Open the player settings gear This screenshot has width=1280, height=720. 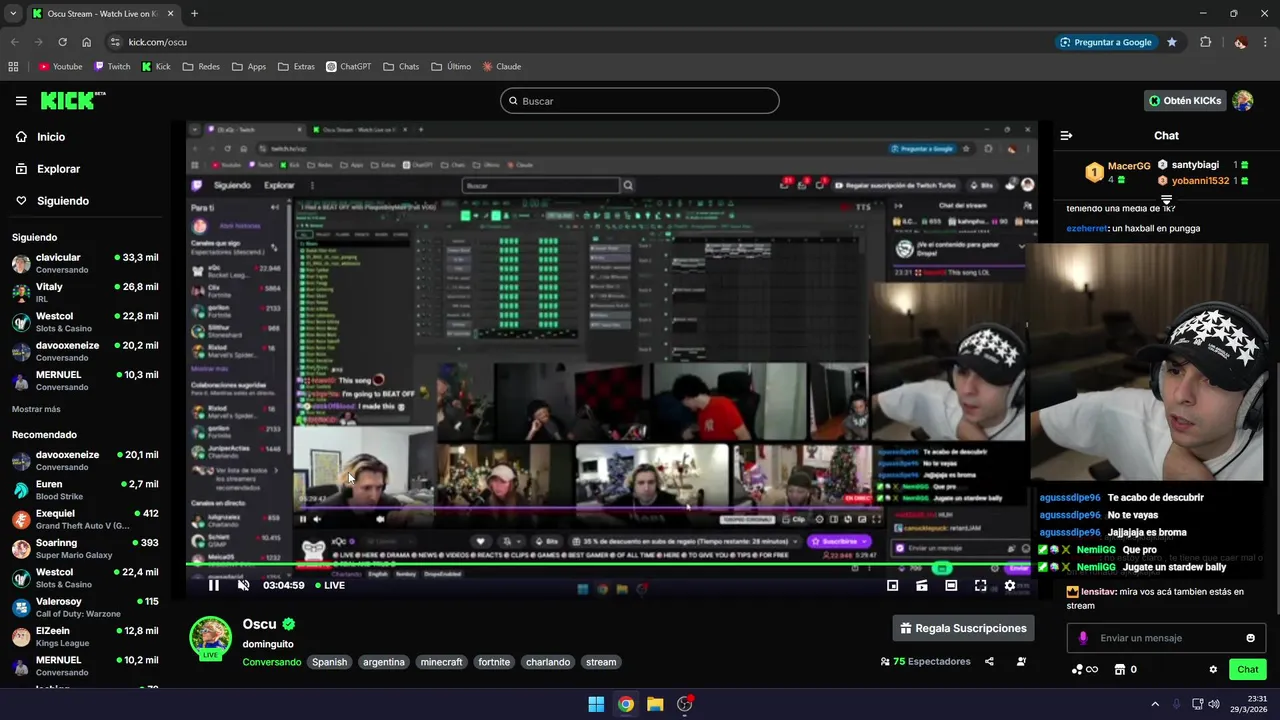1009,585
